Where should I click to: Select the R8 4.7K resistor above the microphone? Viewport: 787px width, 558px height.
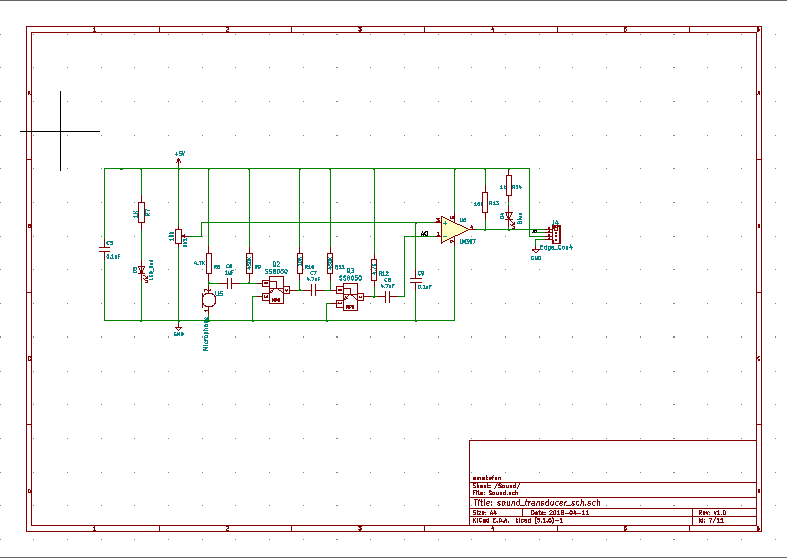click(209, 263)
